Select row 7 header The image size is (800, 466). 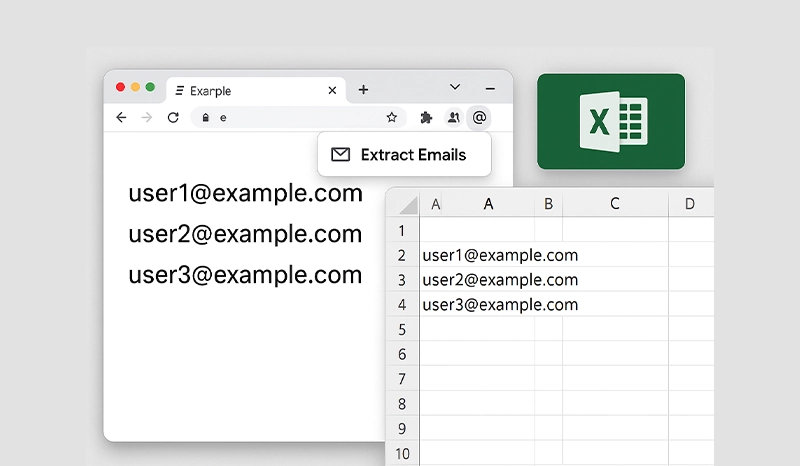point(402,379)
